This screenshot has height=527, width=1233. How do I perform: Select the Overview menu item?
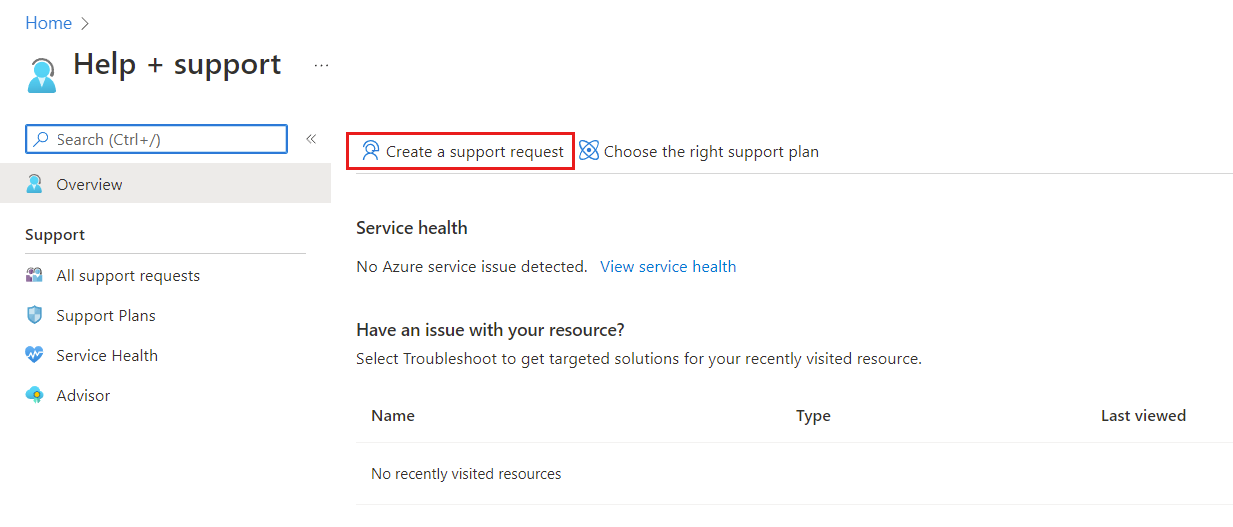[x=165, y=184]
